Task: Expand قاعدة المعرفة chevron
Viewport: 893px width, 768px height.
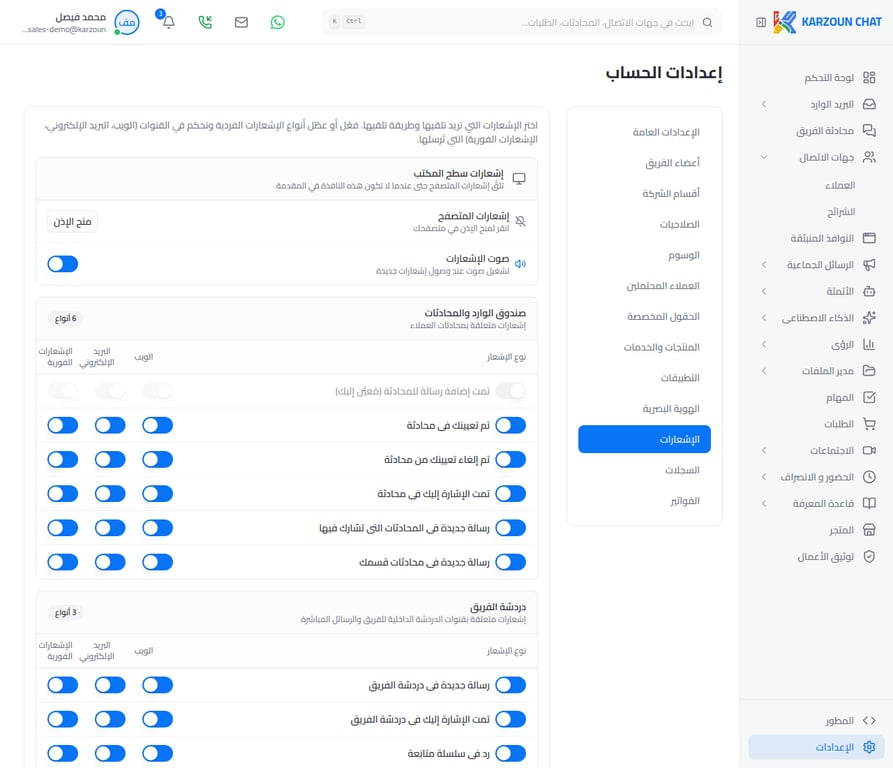Action: 764,503
